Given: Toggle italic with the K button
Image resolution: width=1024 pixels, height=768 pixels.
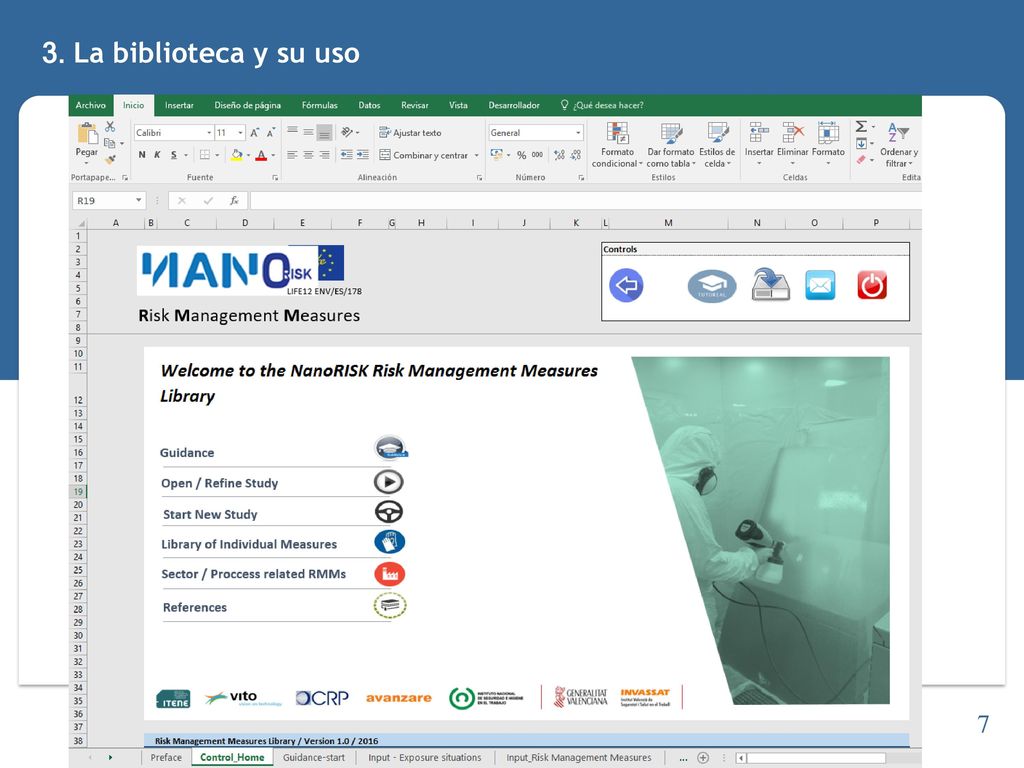Looking at the screenshot, I should [x=157, y=155].
